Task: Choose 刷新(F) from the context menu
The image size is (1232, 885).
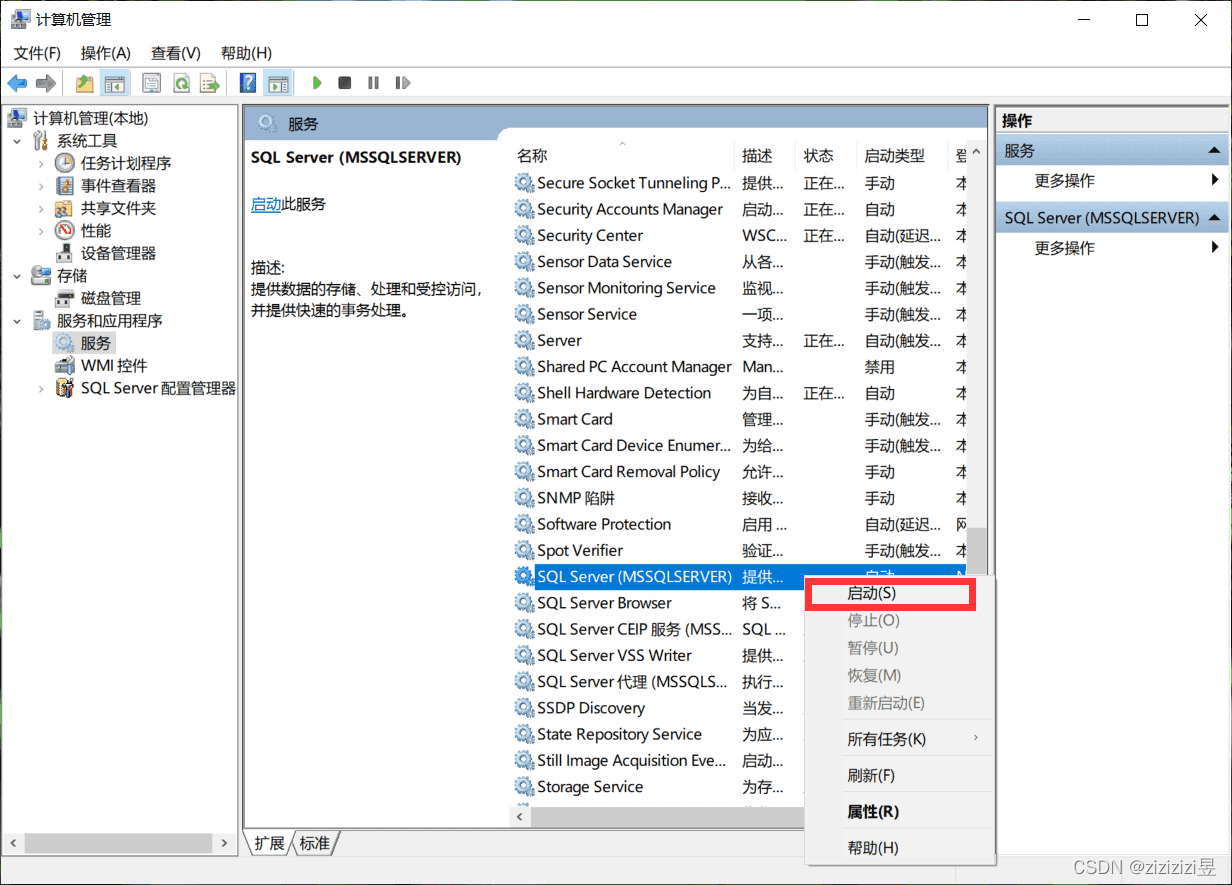Action: coord(899,775)
